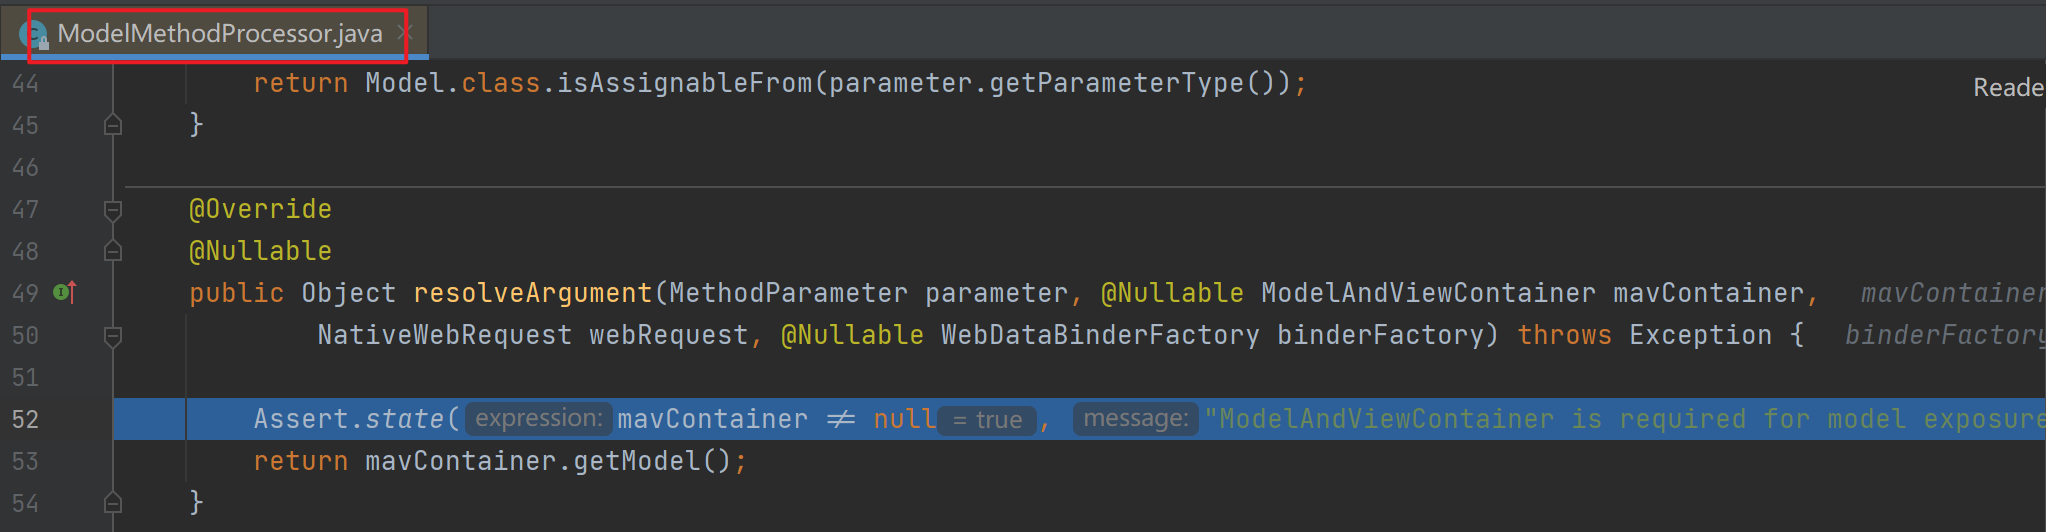The width and height of the screenshot is (2046, 532).
Task: Click the isAssignableFrom method call
Action: 684,83
